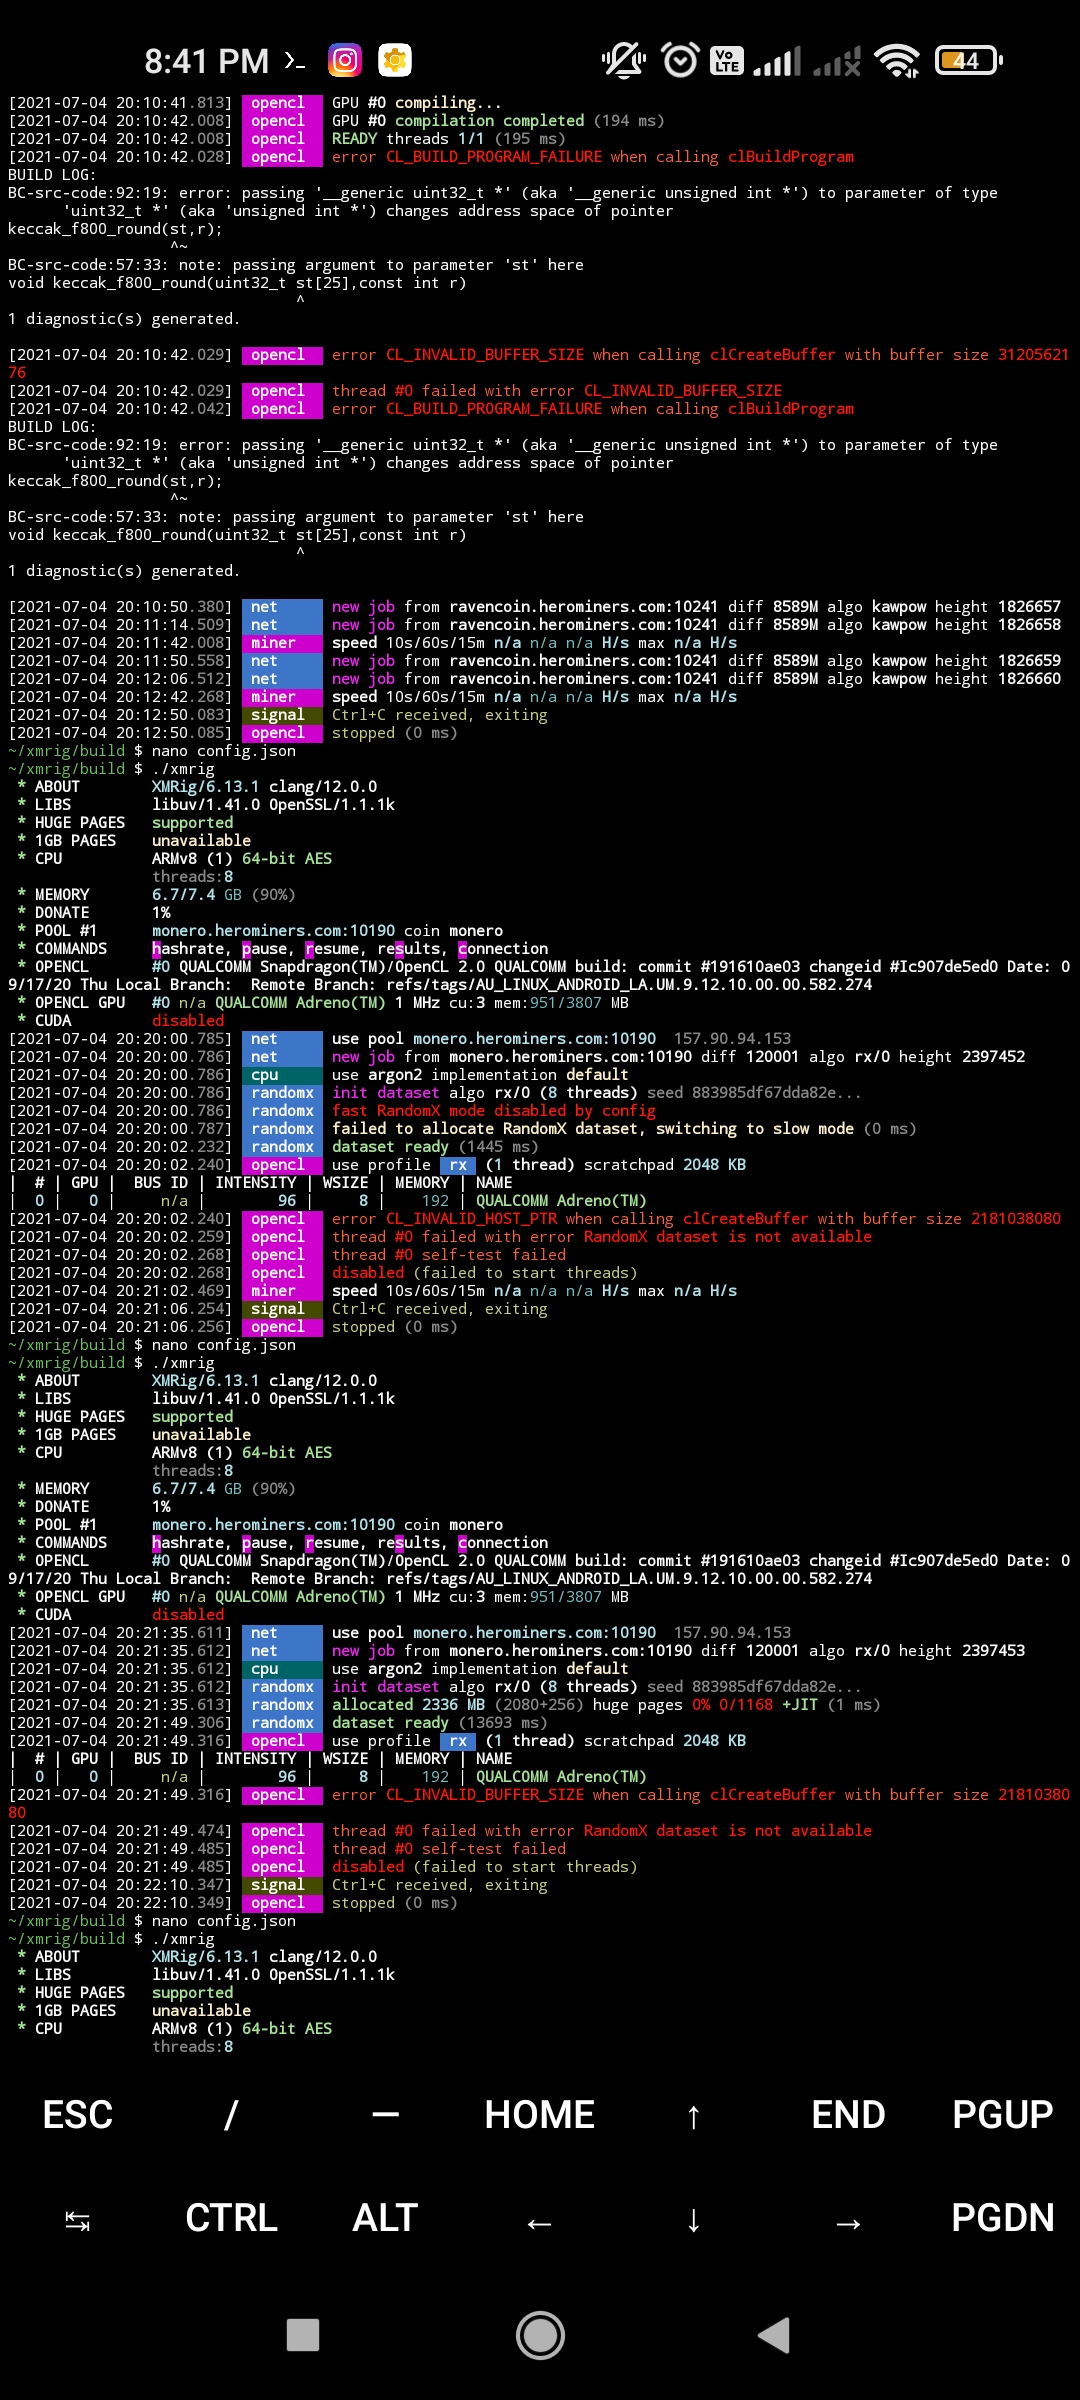
Task: Open recent apps with square button
Action: point(303,2335)
